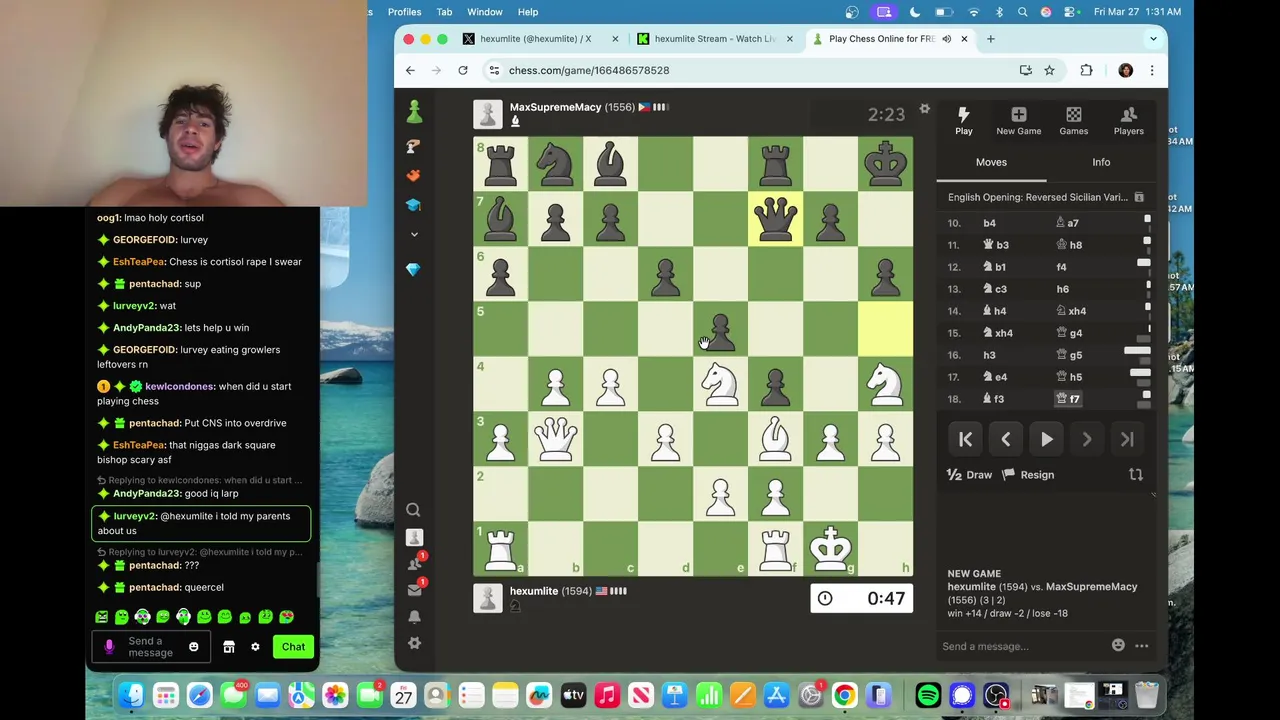The height and width of the screenshot is (720, 1280).
Task: Open Google Chrome from the Dock
Action: click(x=845, y=694)
